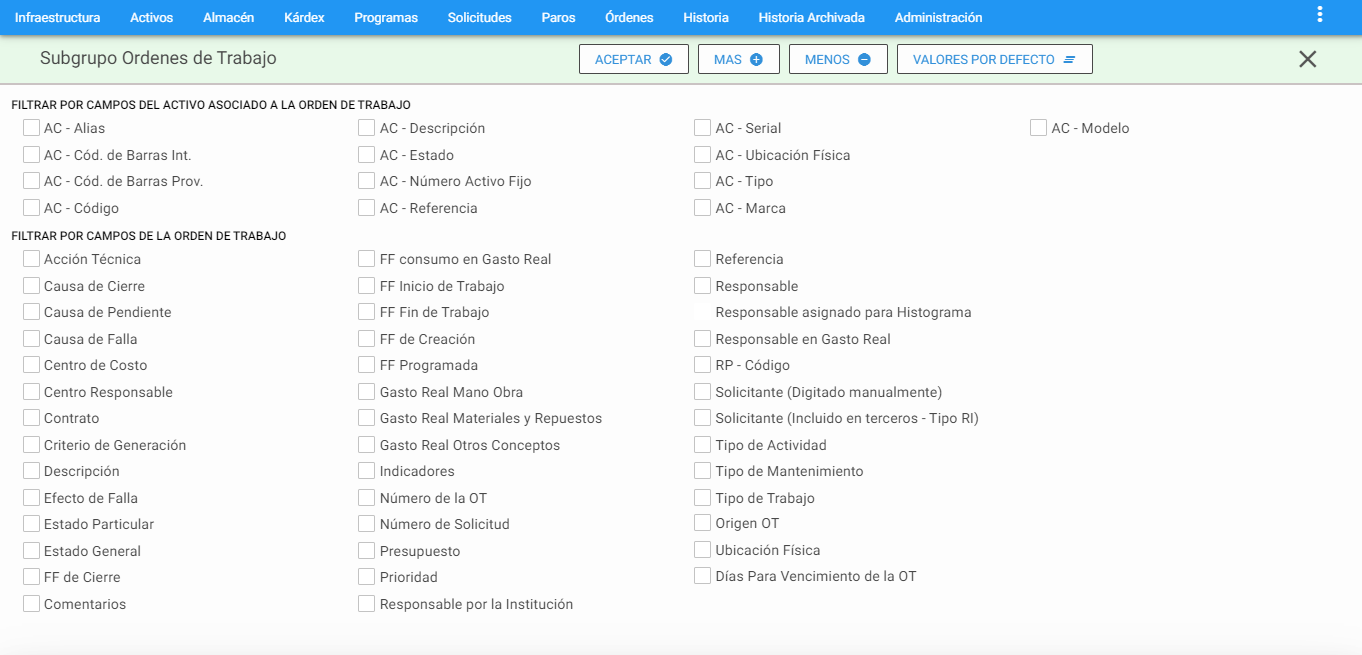Open the Infraestructura menu
The height and width of the screenshot is (655, 1362).
click(57, 17)
